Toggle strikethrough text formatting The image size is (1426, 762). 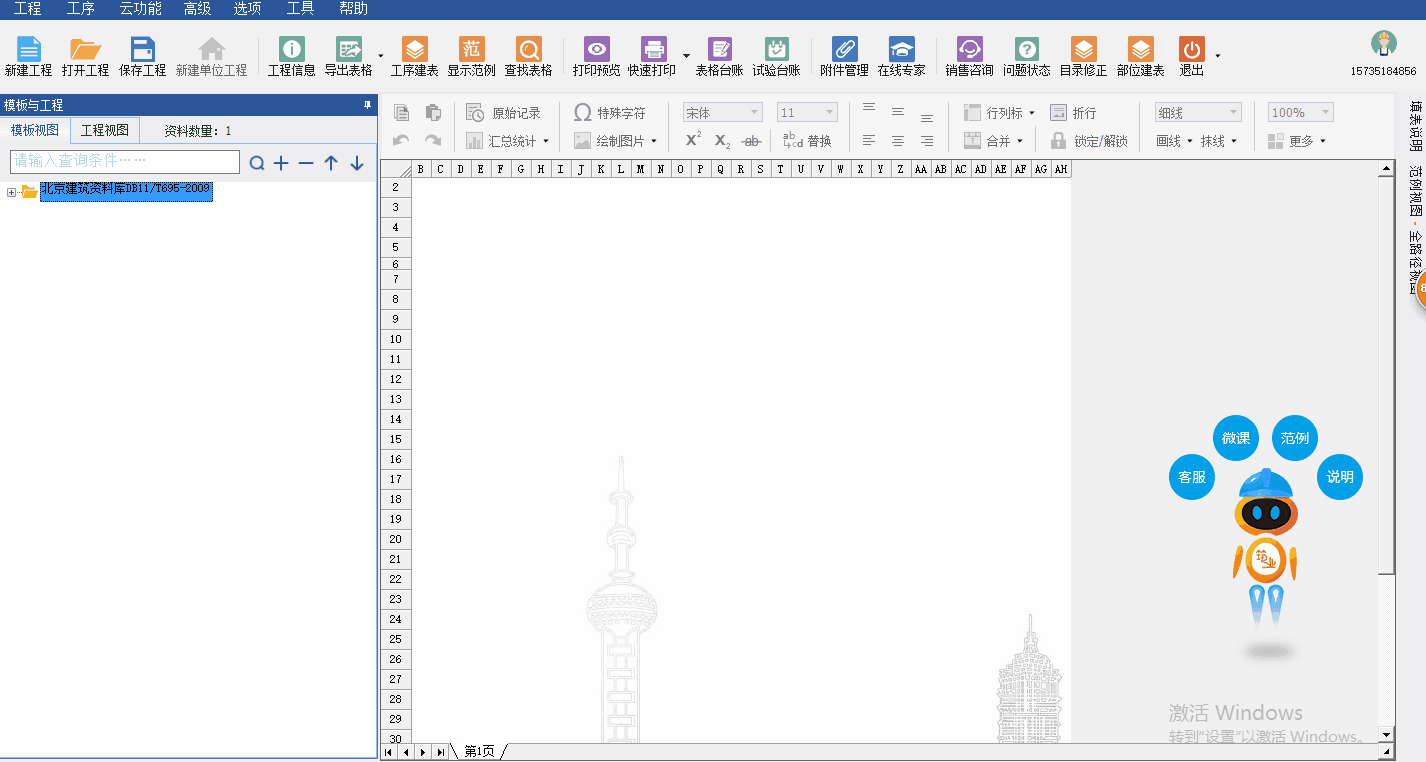pyautogui.click(x=751, y=141)
